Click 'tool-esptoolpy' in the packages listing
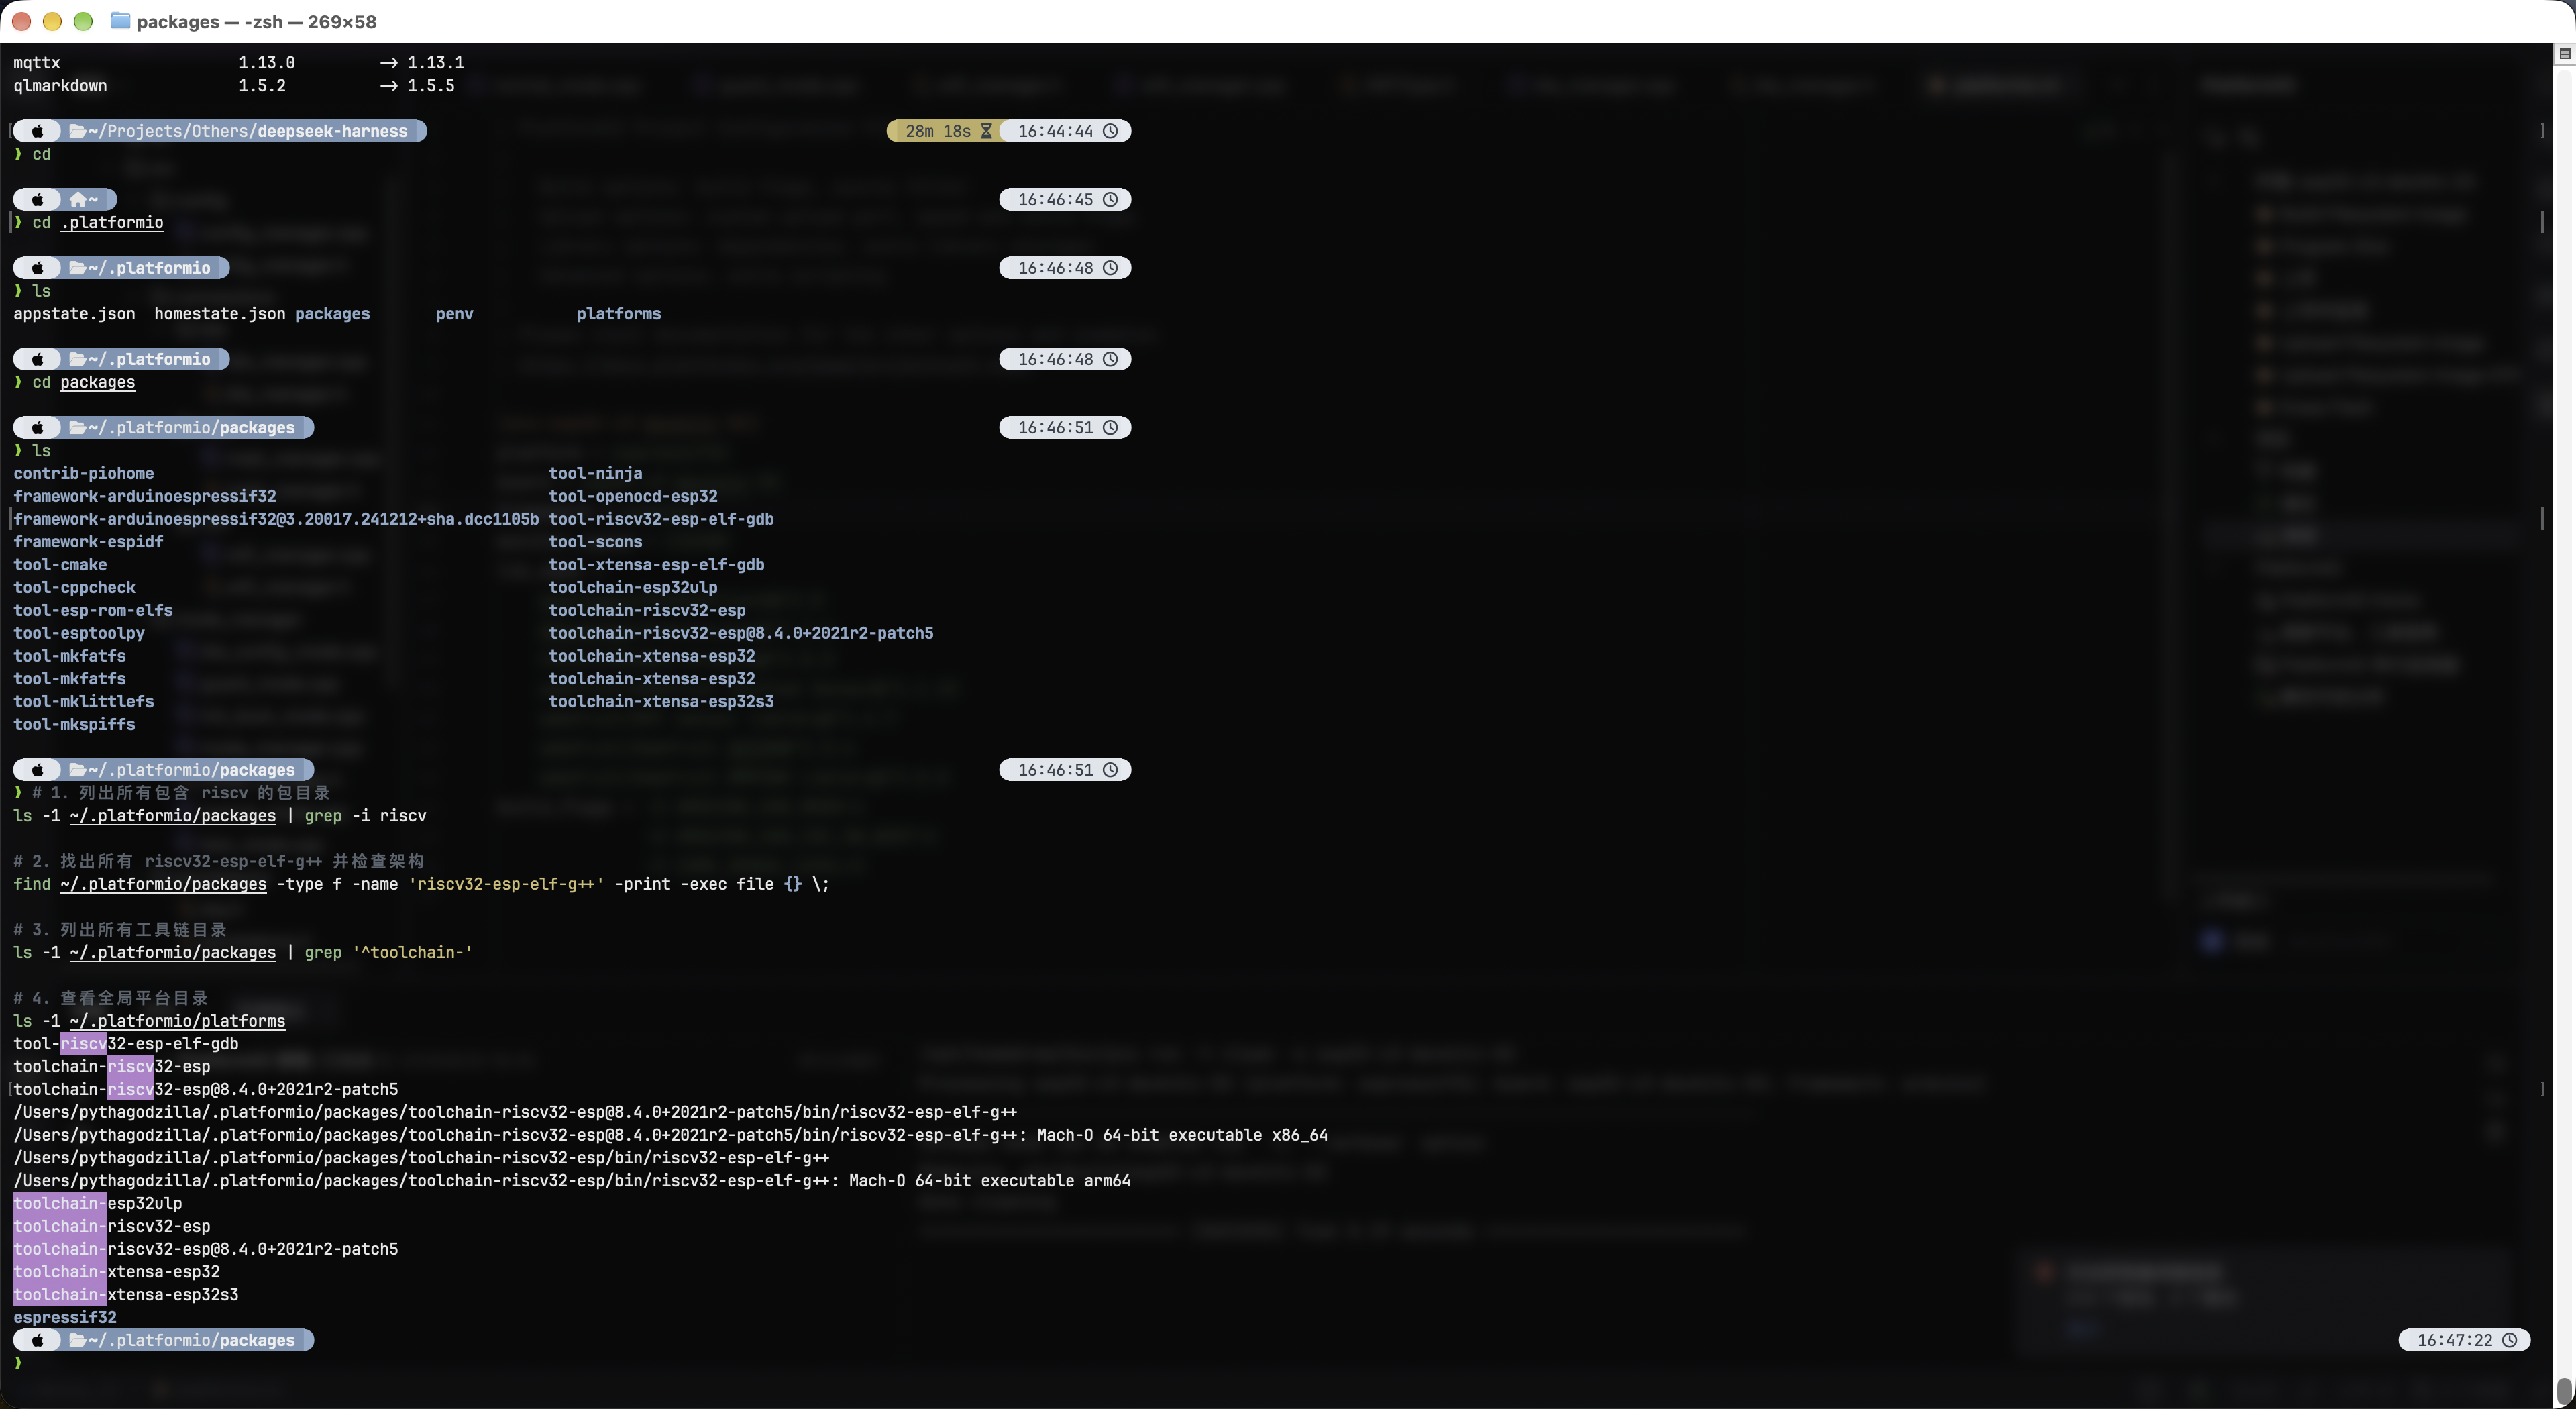Viewport: 2576px width, 1409px height. pyautogui.click(x=79, y=633)
